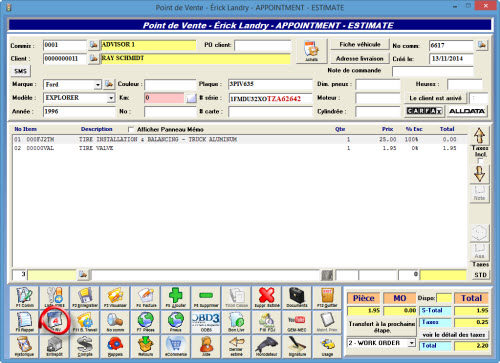500x363 pixels.
Task: Open the F3 Visualiser folder icon
Action: coord(115,297)
